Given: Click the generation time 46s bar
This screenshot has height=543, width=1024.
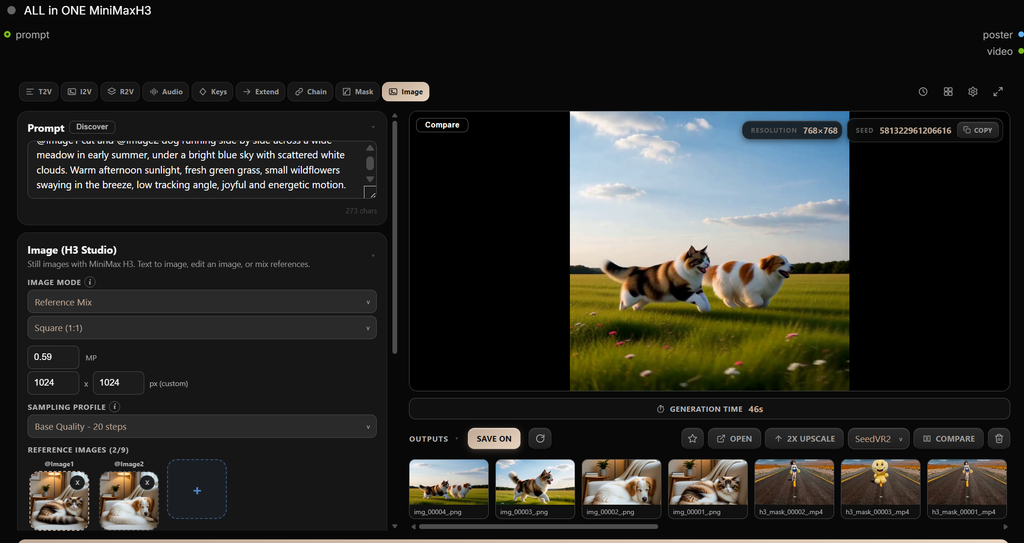Looking at the screenshot, I should point(709,409).
